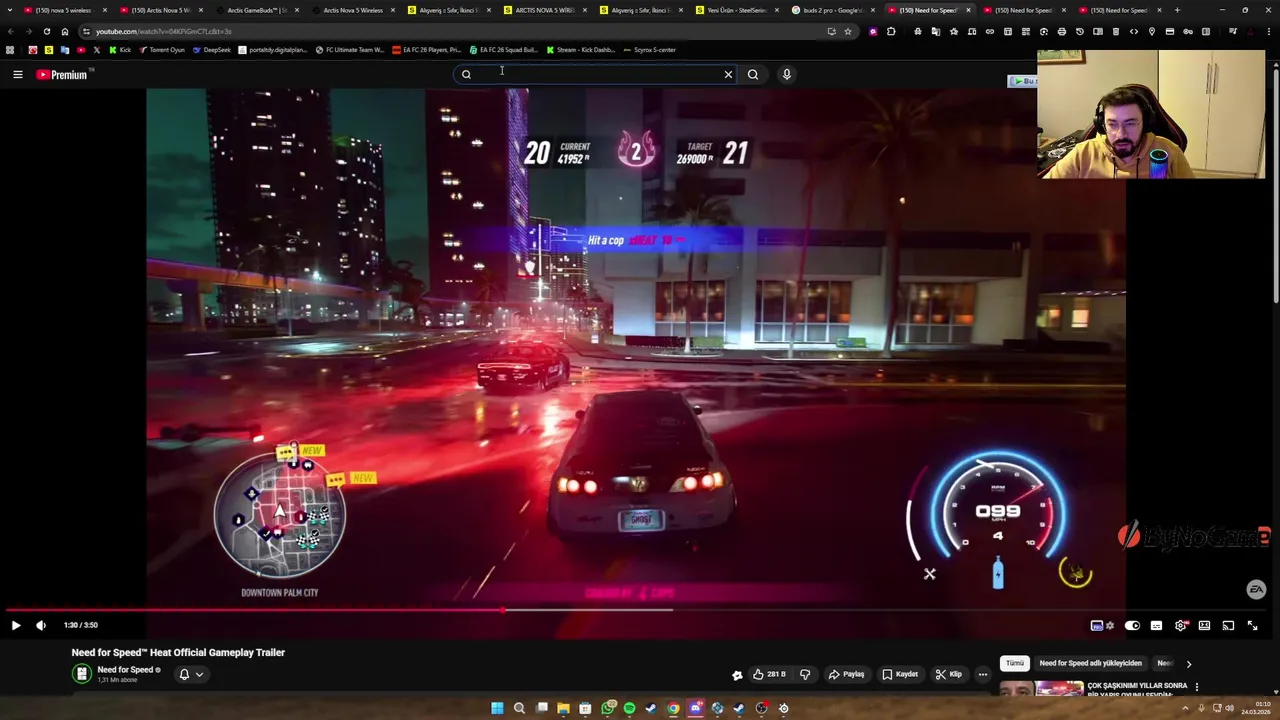Switch to the '(150) Arctis Nova 5 W' tab
The width and height of the screenshot is (1280, 720).
coord(160,10)
